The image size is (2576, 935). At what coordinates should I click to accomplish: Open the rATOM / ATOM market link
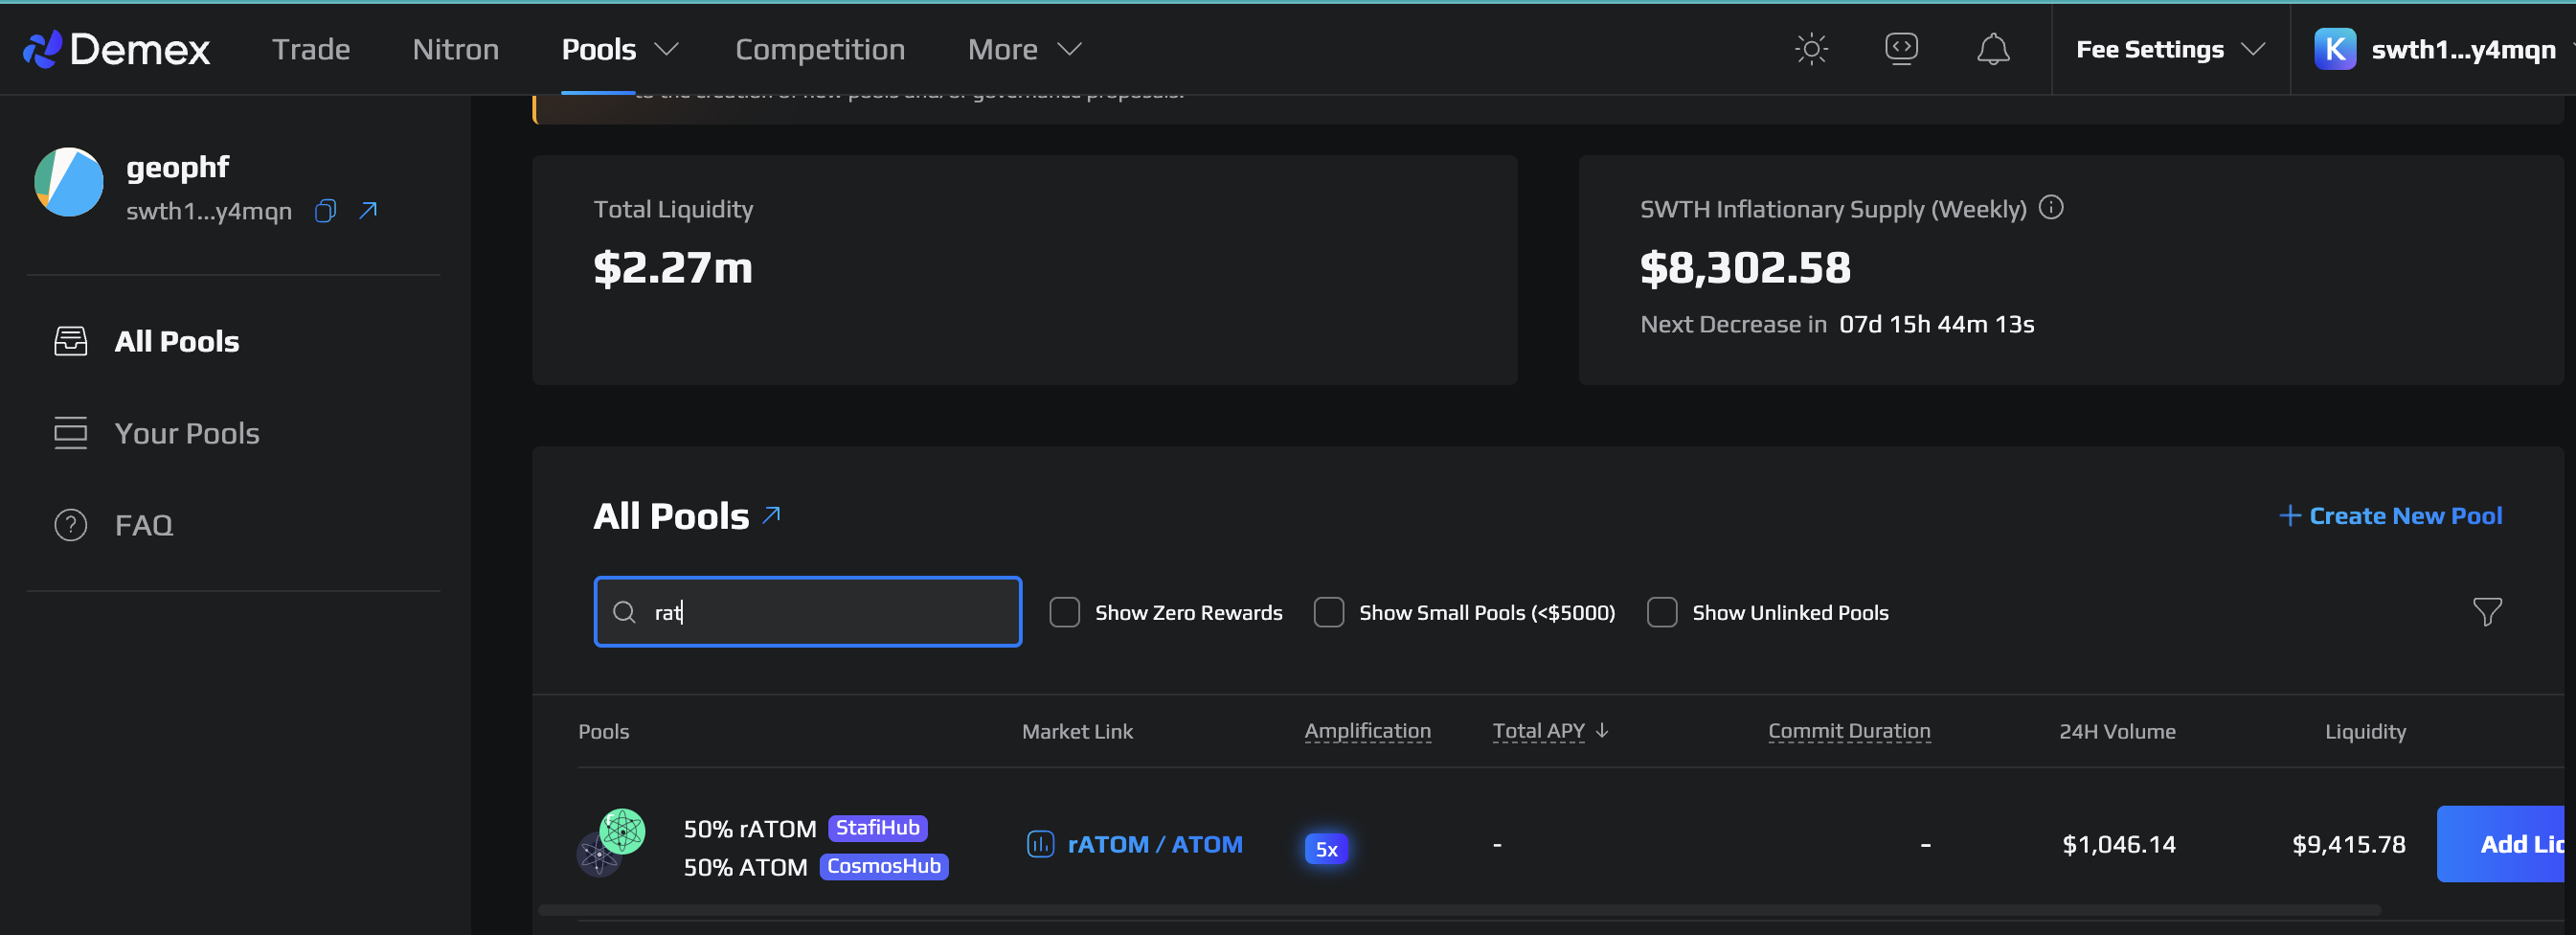[1155, 844]
